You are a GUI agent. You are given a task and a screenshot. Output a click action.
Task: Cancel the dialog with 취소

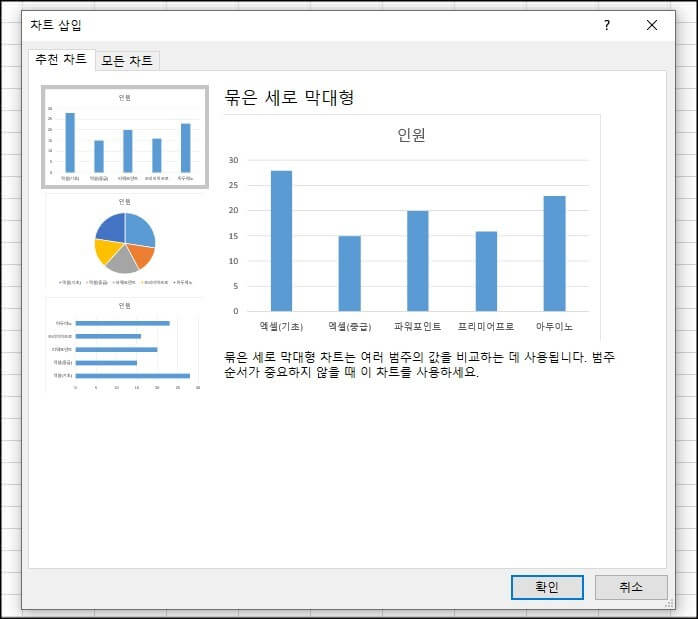point(631,587)
